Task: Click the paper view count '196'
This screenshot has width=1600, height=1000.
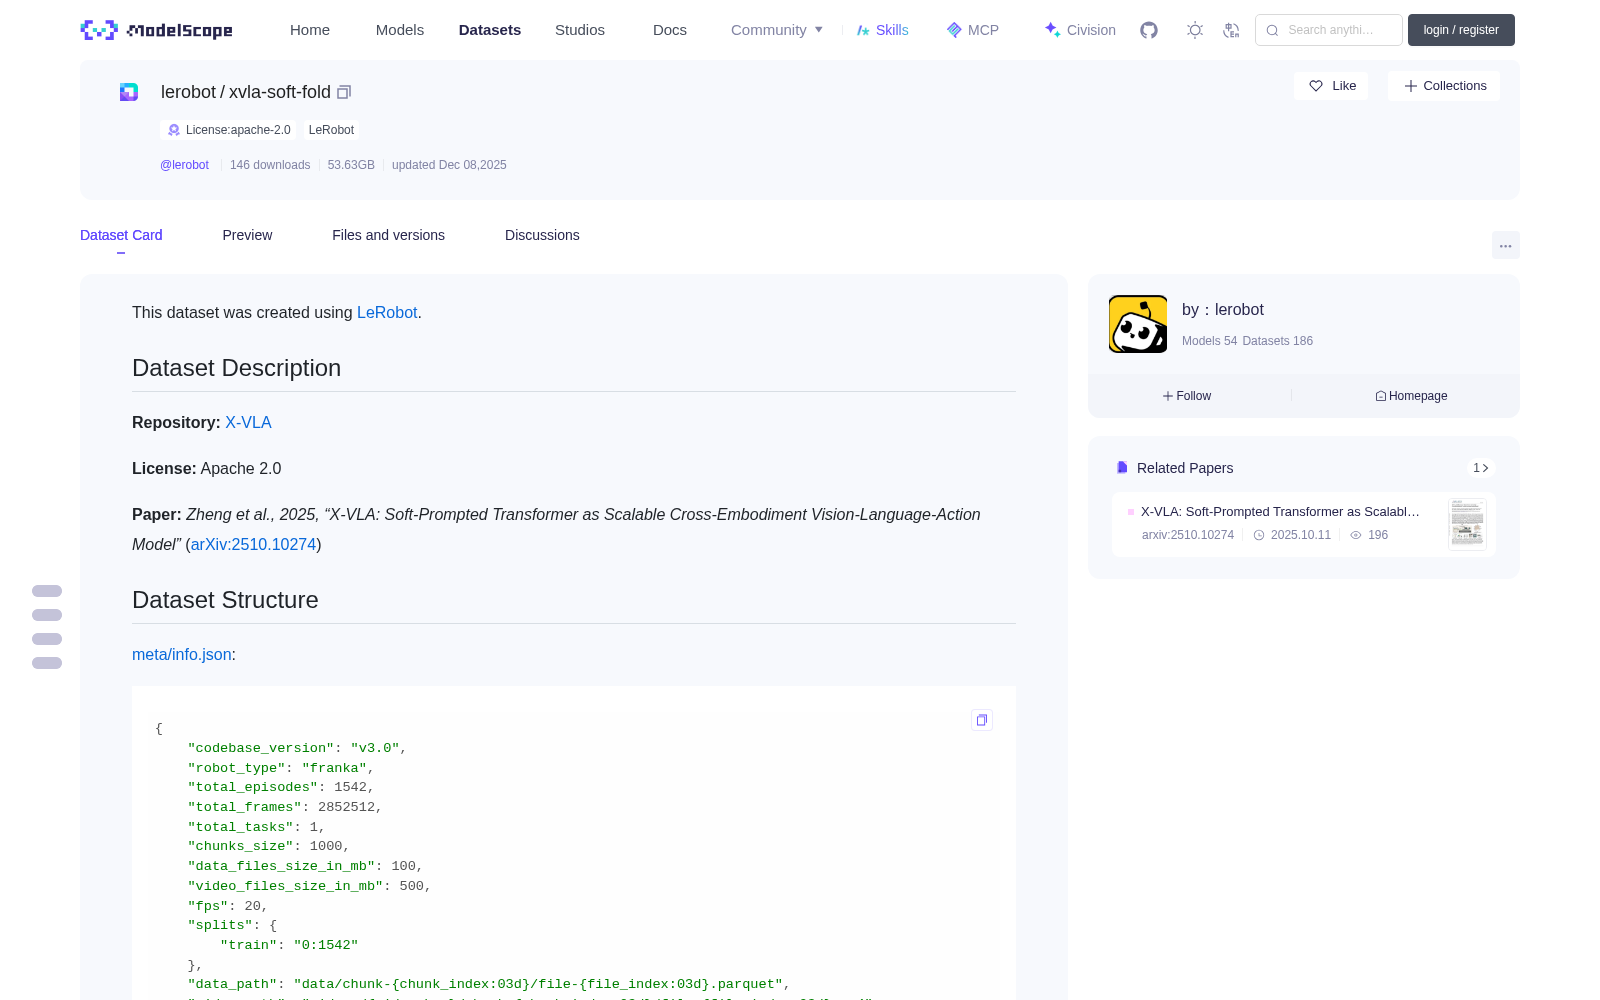Action: (x=1378, y=535)
